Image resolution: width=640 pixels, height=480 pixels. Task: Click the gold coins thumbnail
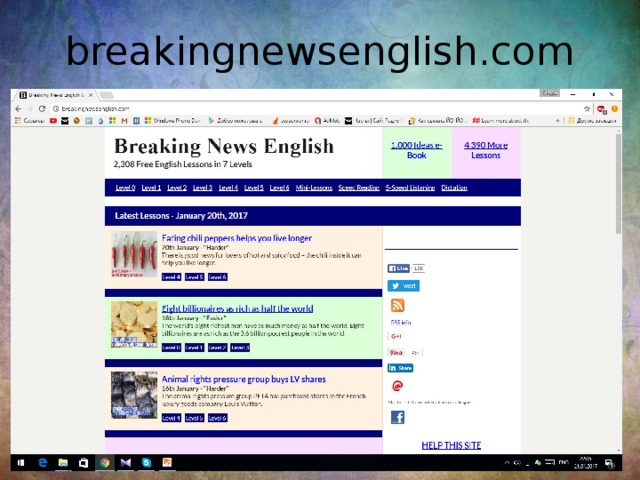click(134, 324)
